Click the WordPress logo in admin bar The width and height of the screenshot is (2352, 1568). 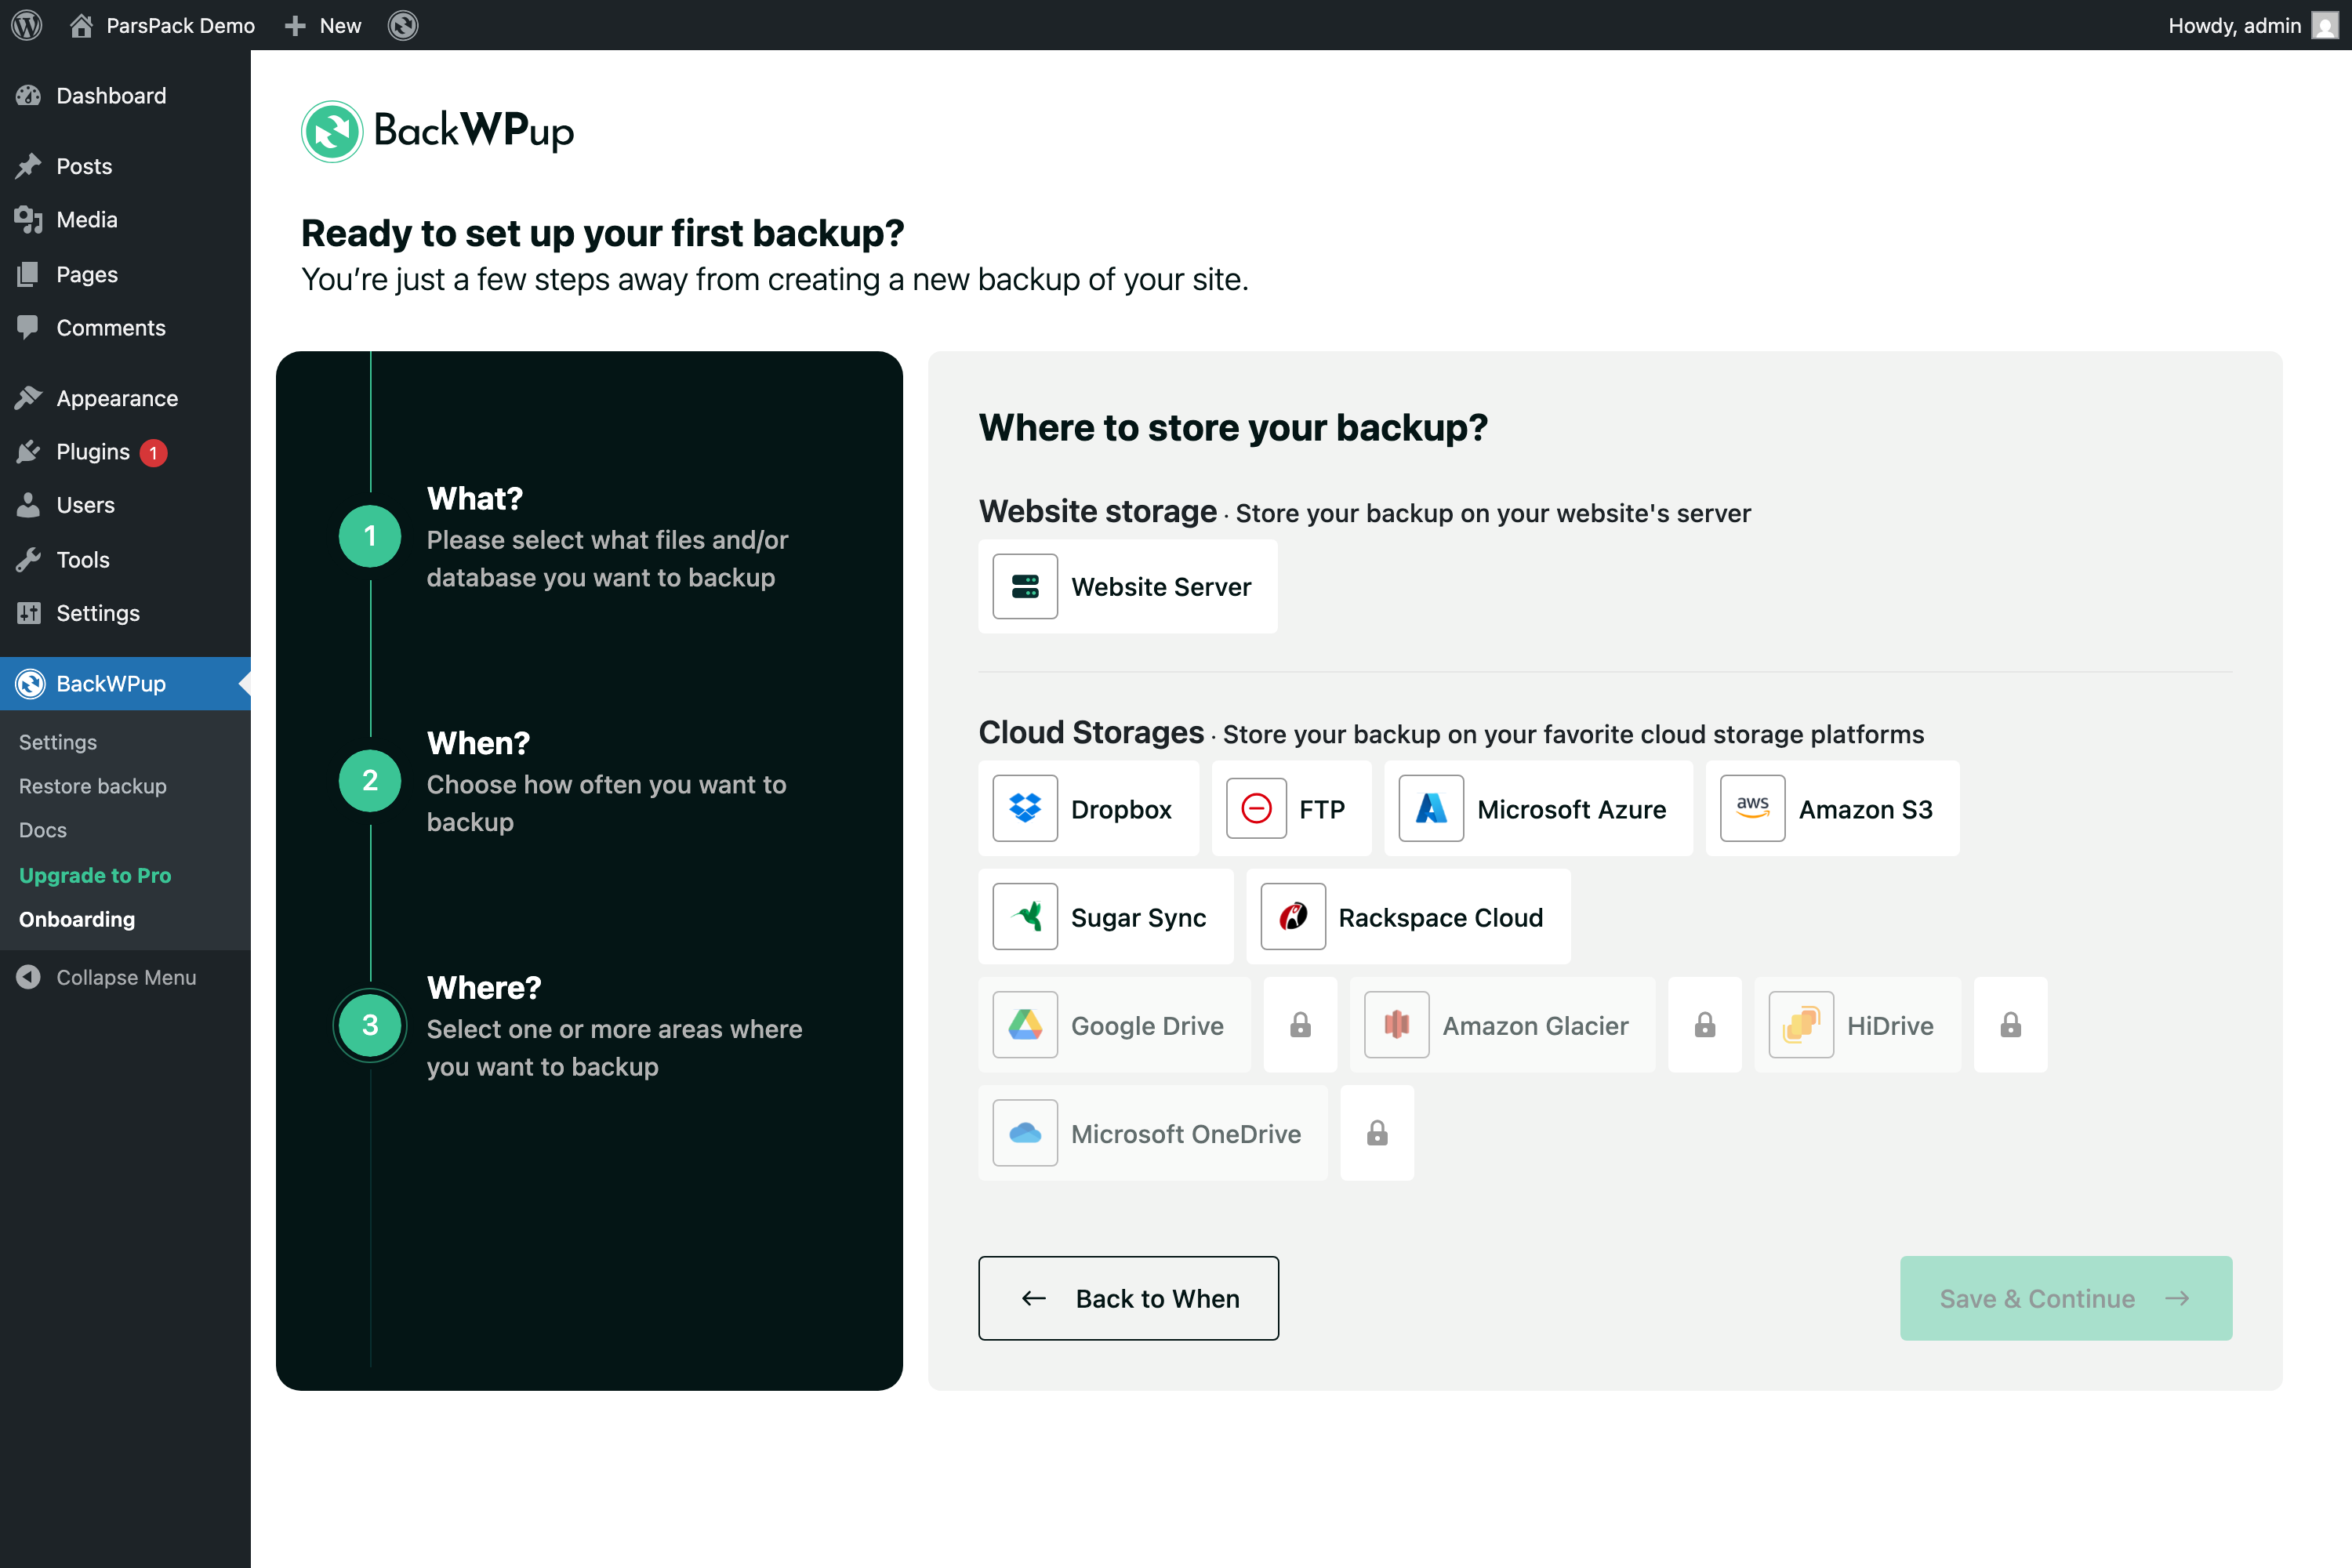[x=27, y=25]
